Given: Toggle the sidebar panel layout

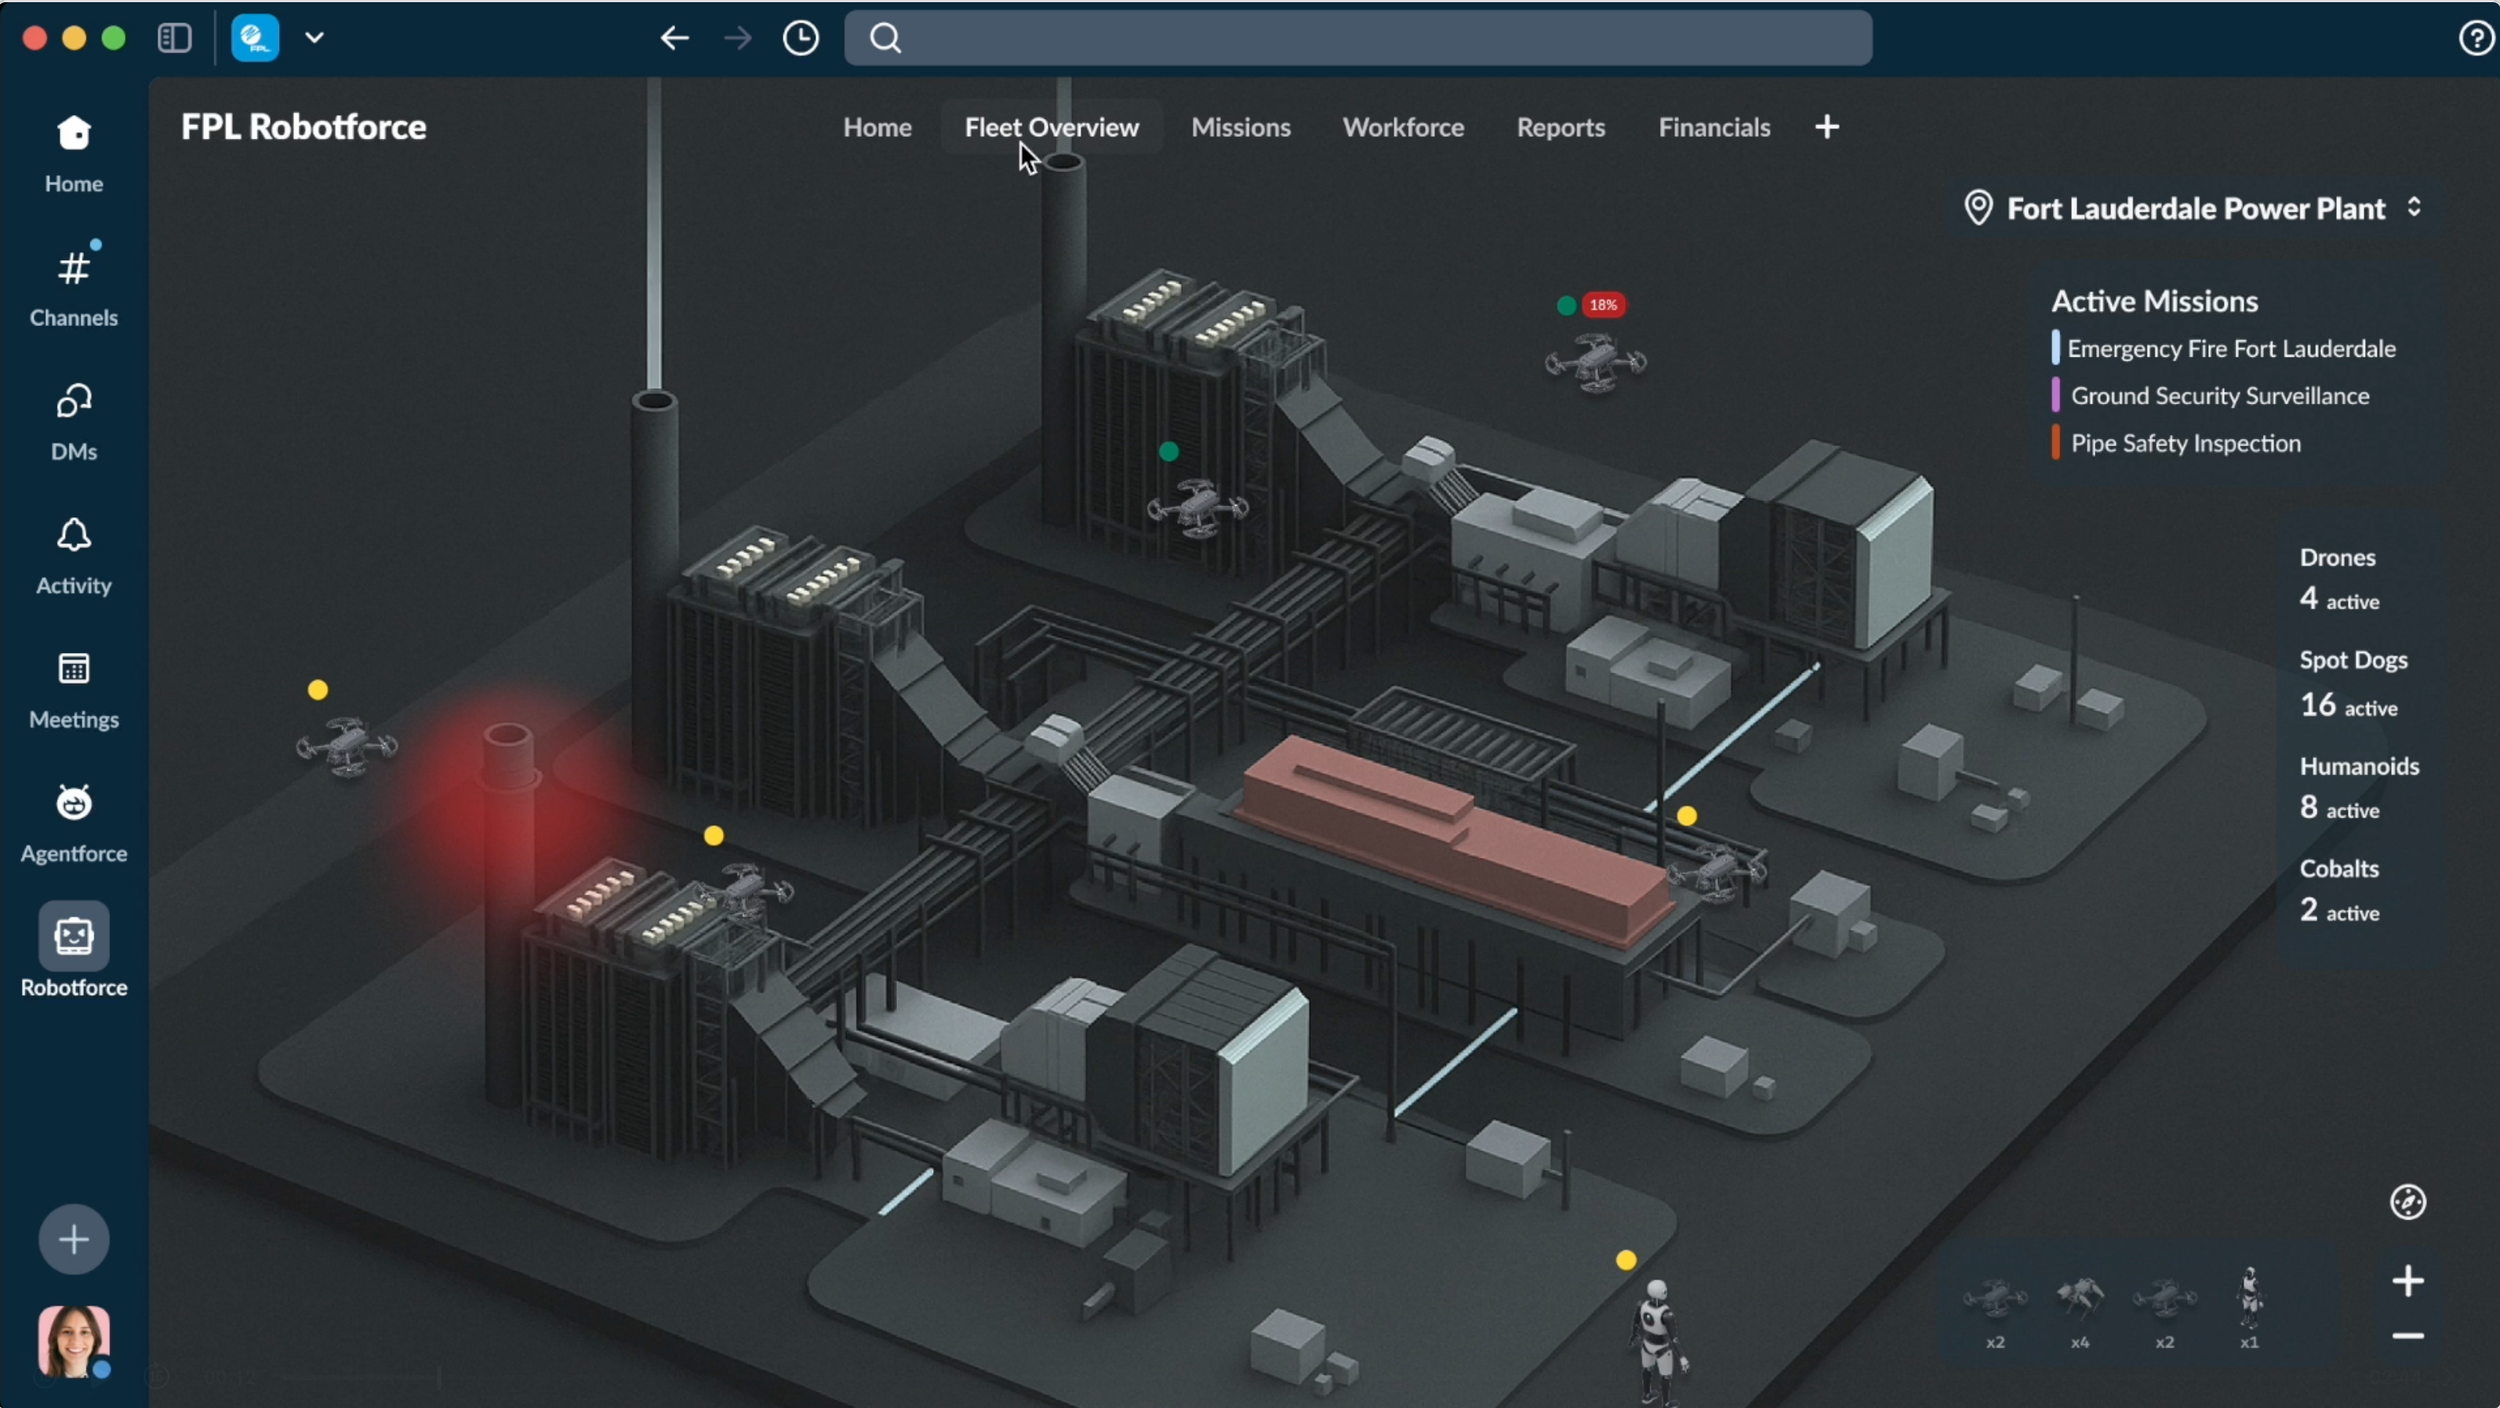Looking at the screenshot, I should (x=174, y=38).
